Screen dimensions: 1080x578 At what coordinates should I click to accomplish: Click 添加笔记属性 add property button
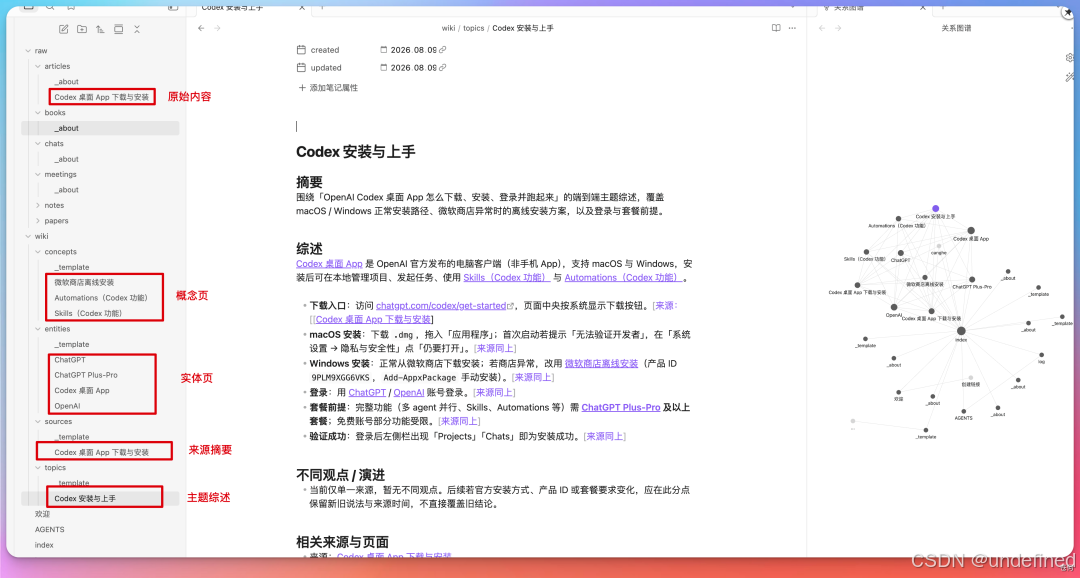(328, 87)
